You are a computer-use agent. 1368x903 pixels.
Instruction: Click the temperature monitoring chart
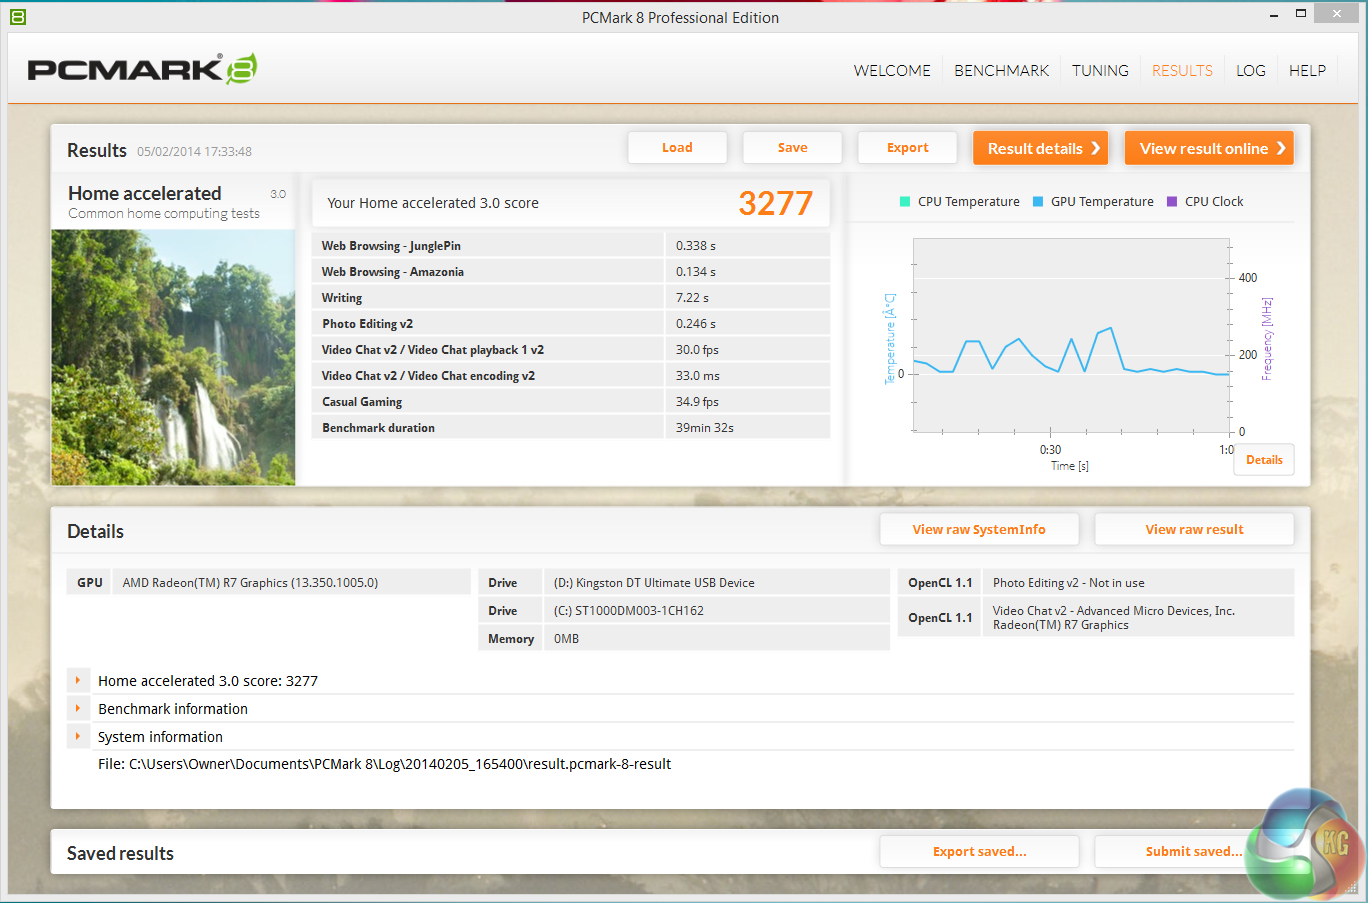click(x=1071, y=336)
